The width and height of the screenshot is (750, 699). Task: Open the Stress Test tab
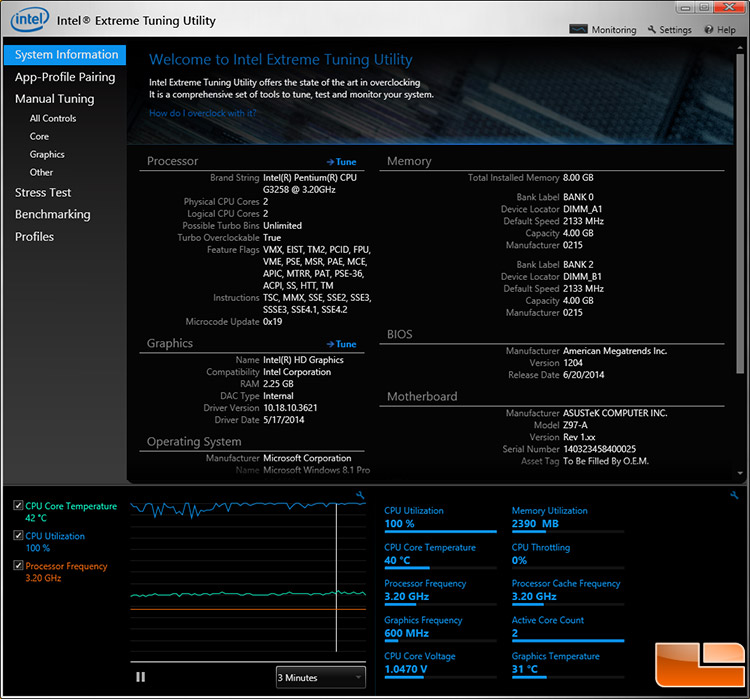pyautogui.click(x=43, y=192)
